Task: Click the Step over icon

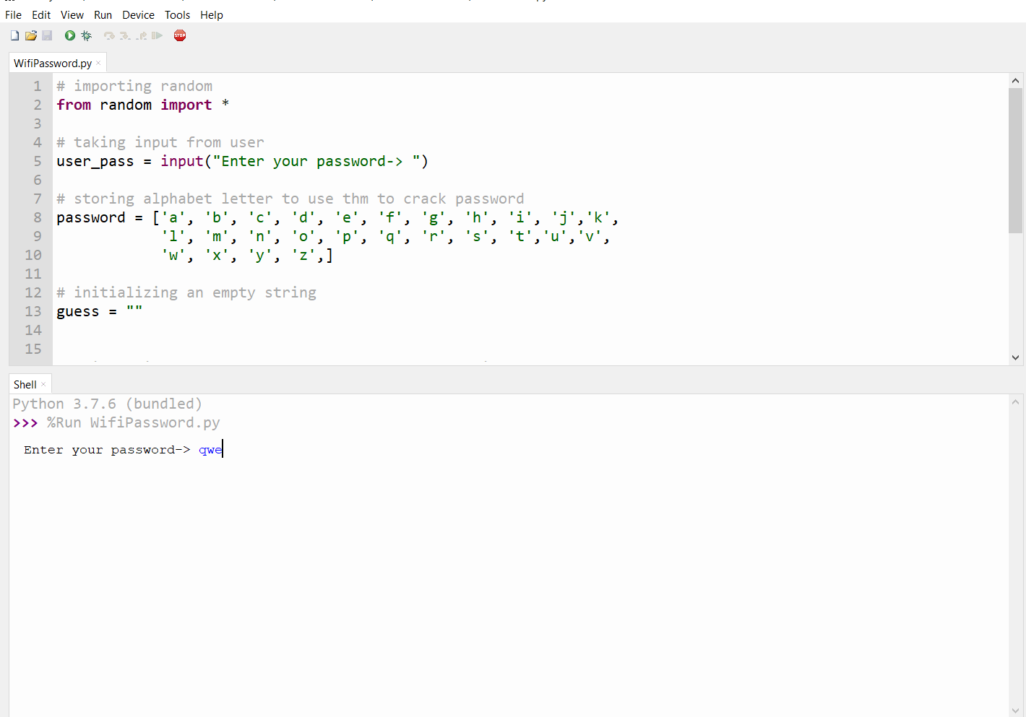Action: 109,36
